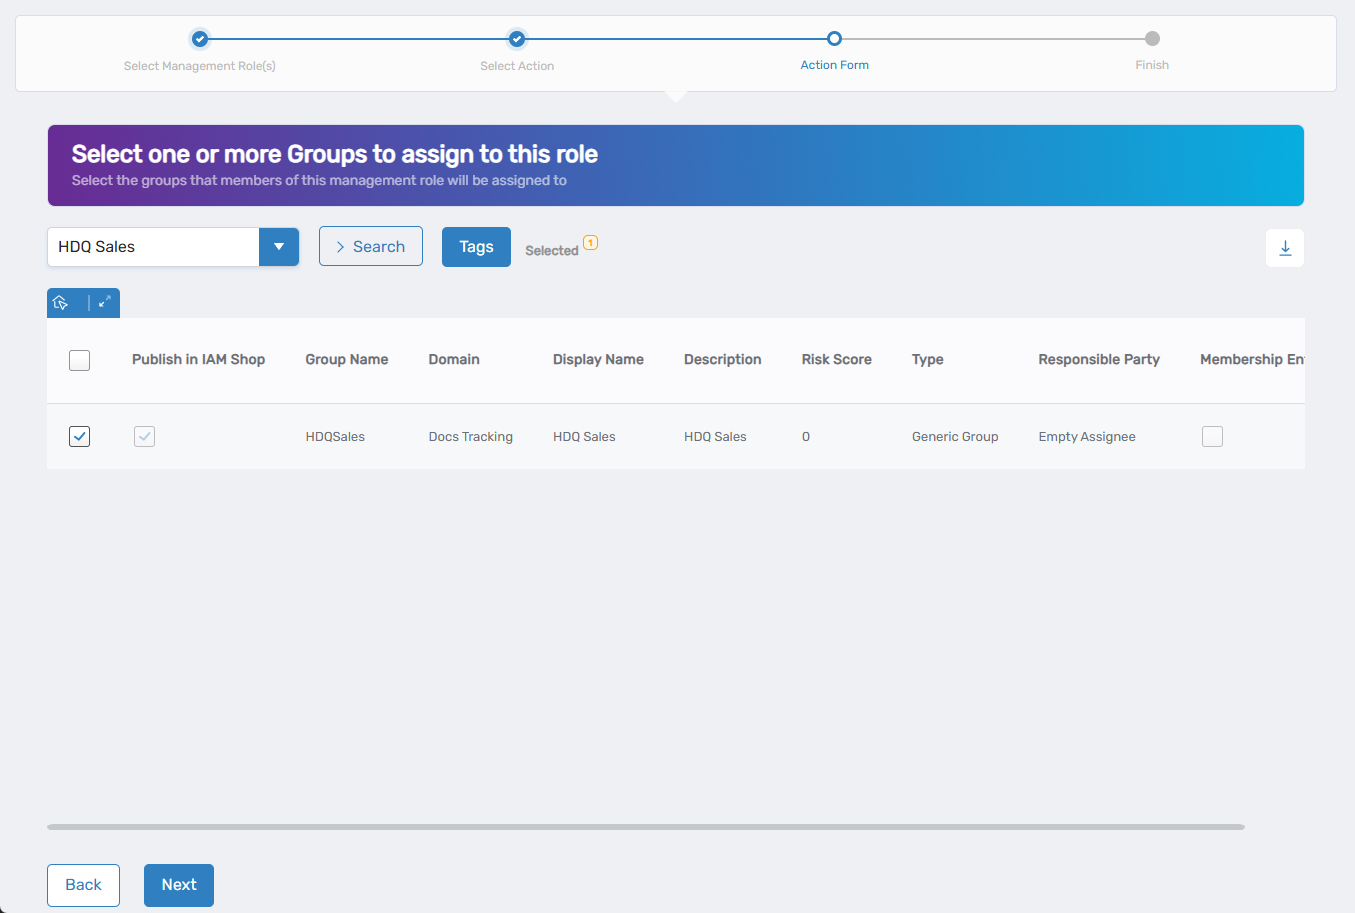Click the checkmark icon on Select Action step
The height and width of the screenshot is (913, 1355).
[517, 38]
